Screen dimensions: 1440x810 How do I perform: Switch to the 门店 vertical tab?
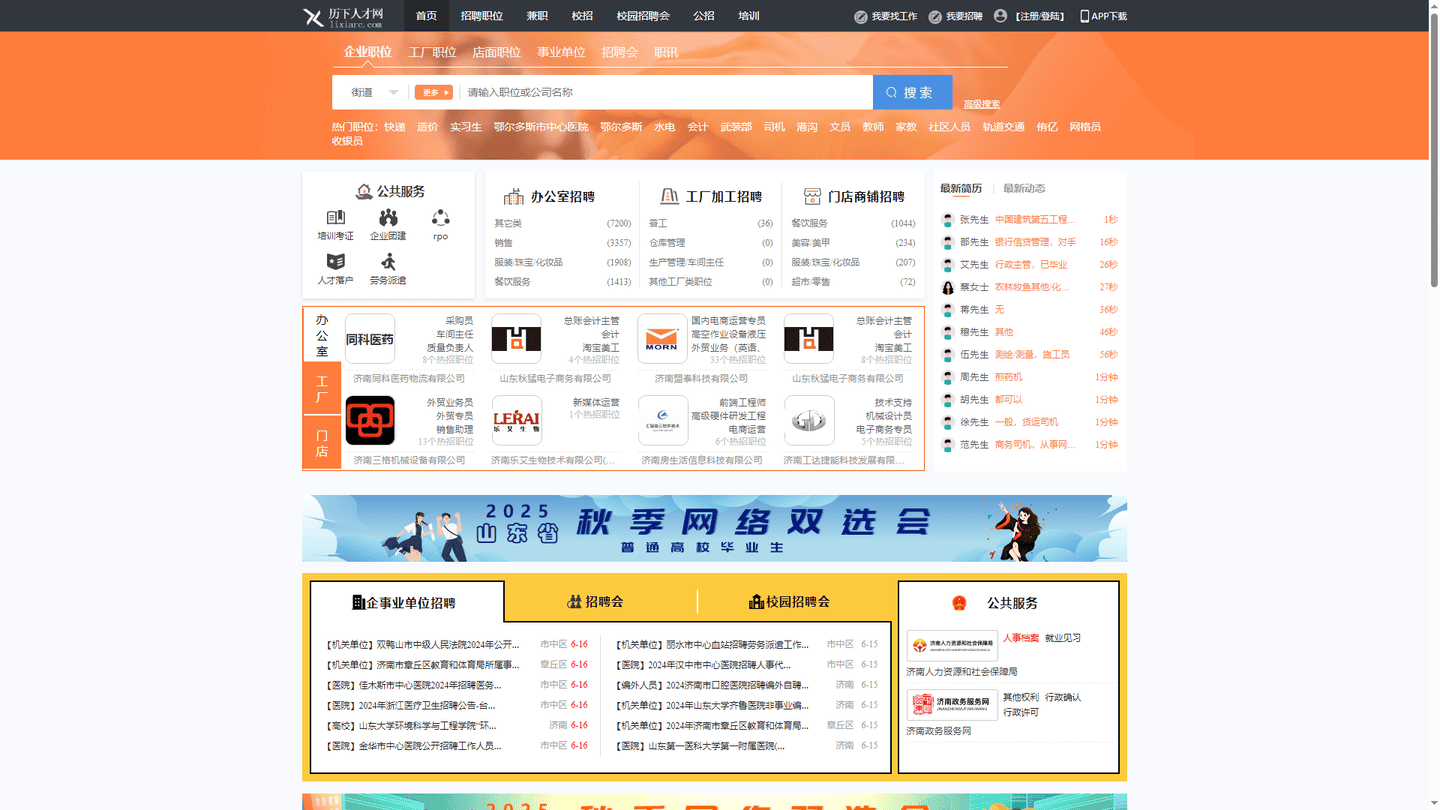pos(322,443)
